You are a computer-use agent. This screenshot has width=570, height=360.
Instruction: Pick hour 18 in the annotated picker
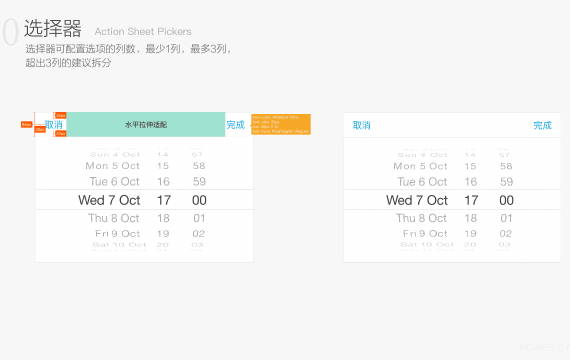[x=163, y=218]
